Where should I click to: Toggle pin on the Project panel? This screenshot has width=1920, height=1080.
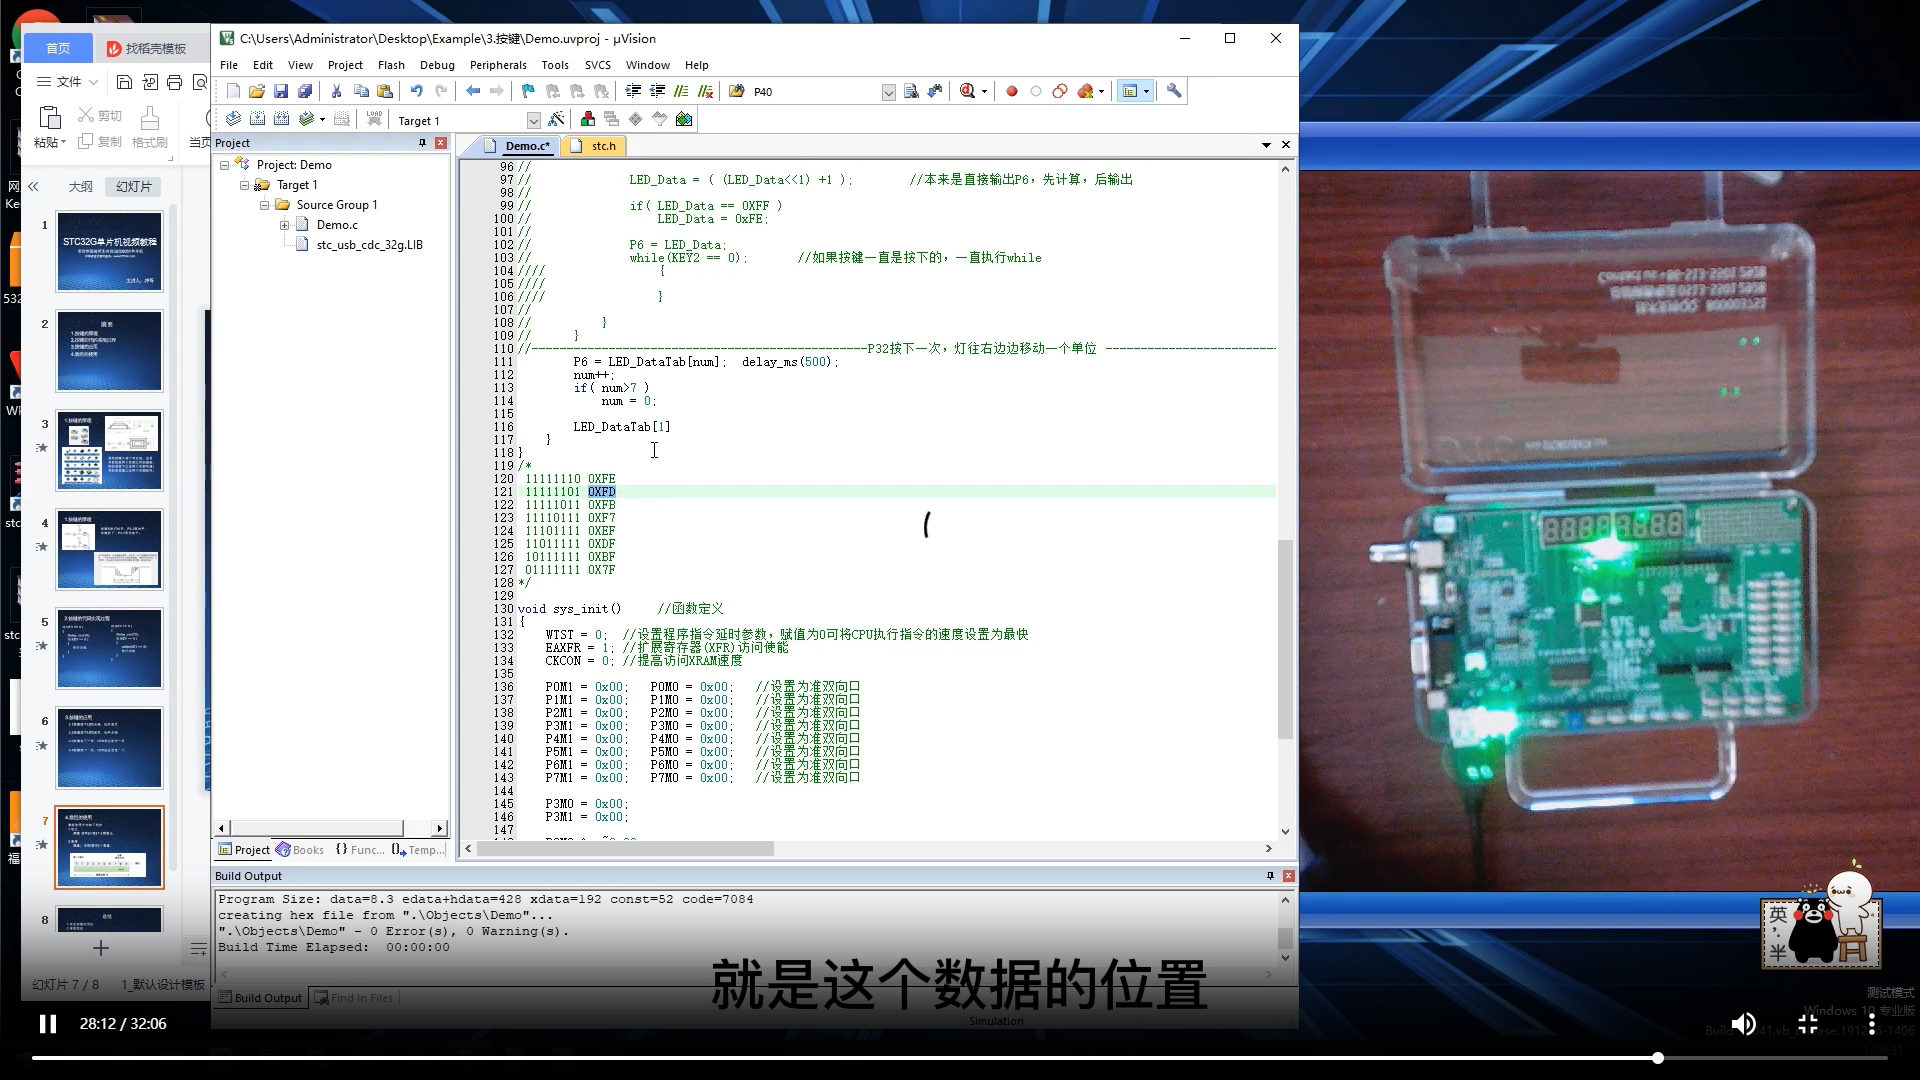[422, 143]
